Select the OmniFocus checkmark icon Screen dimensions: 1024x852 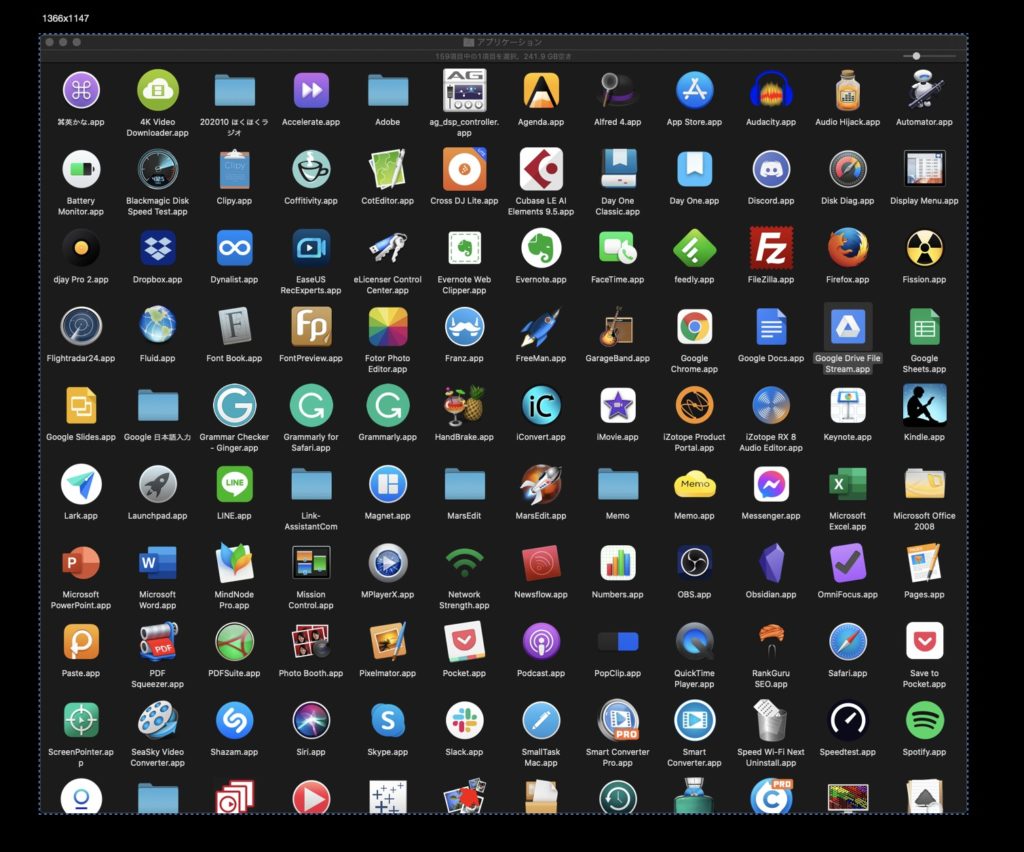847,563
